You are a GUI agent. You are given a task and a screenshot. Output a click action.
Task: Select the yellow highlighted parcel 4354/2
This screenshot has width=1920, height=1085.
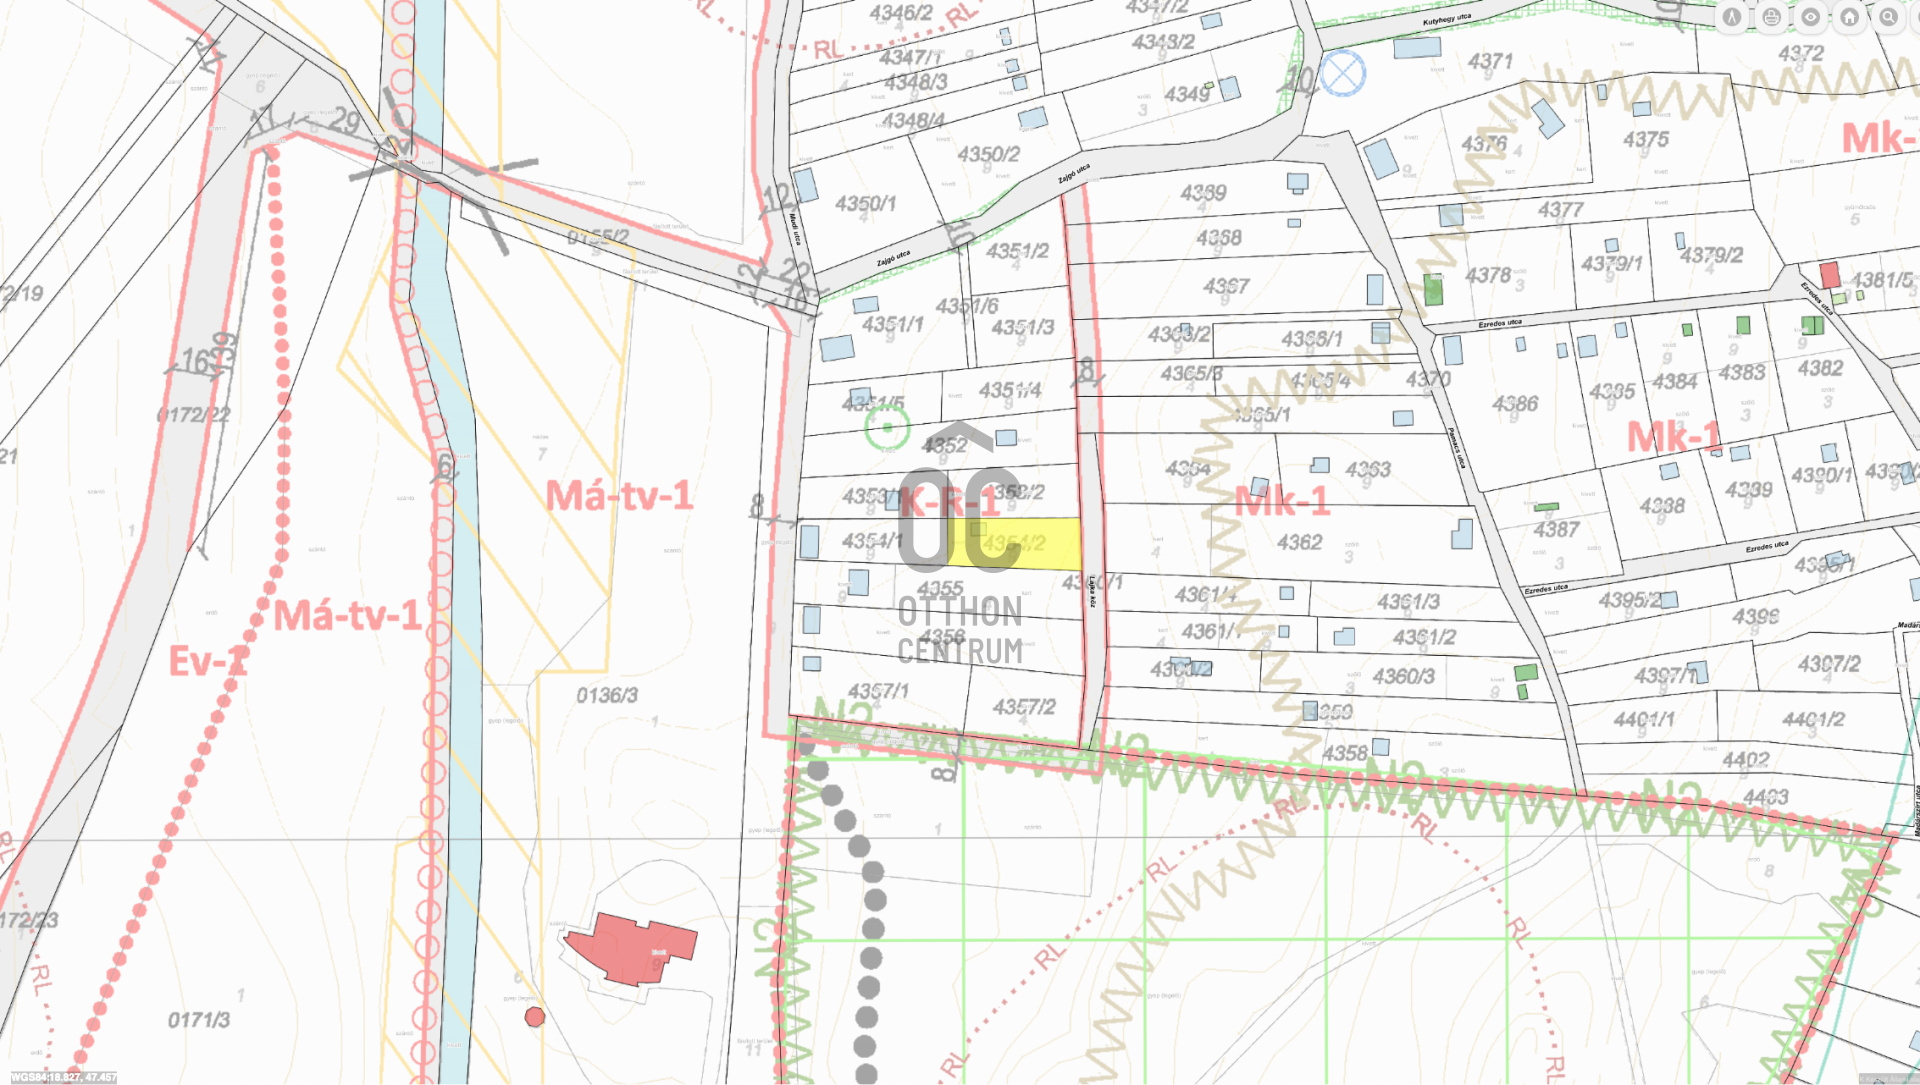tap(1040, 544)
